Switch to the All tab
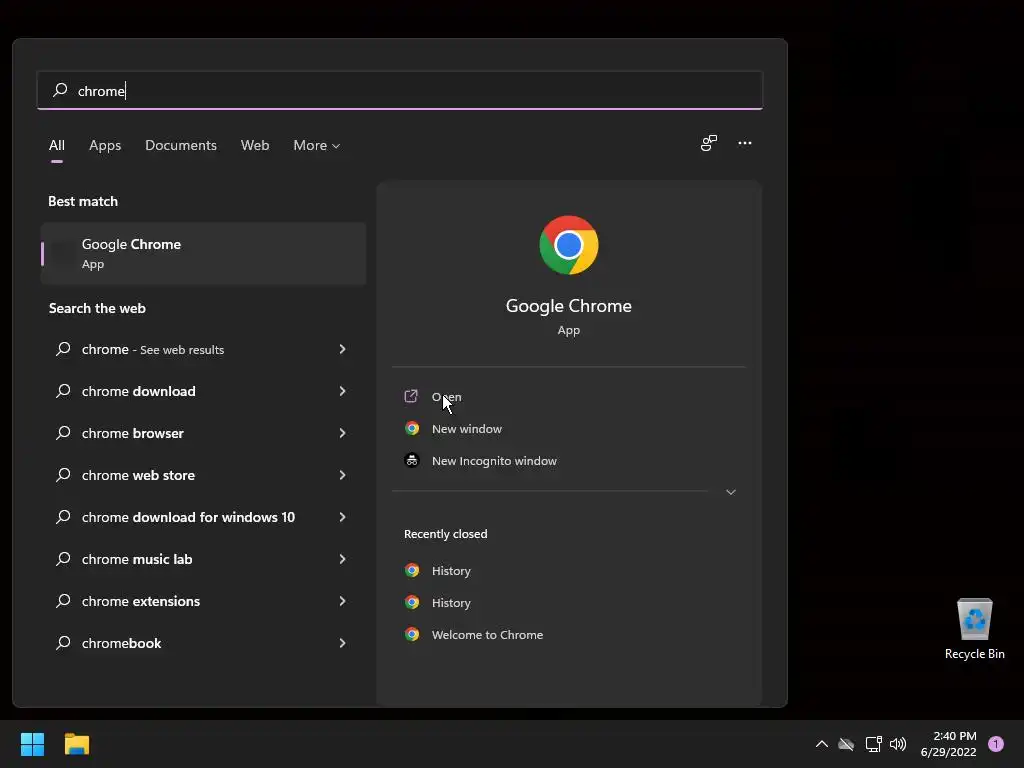 pyautogui.click(x=57, y=146)
